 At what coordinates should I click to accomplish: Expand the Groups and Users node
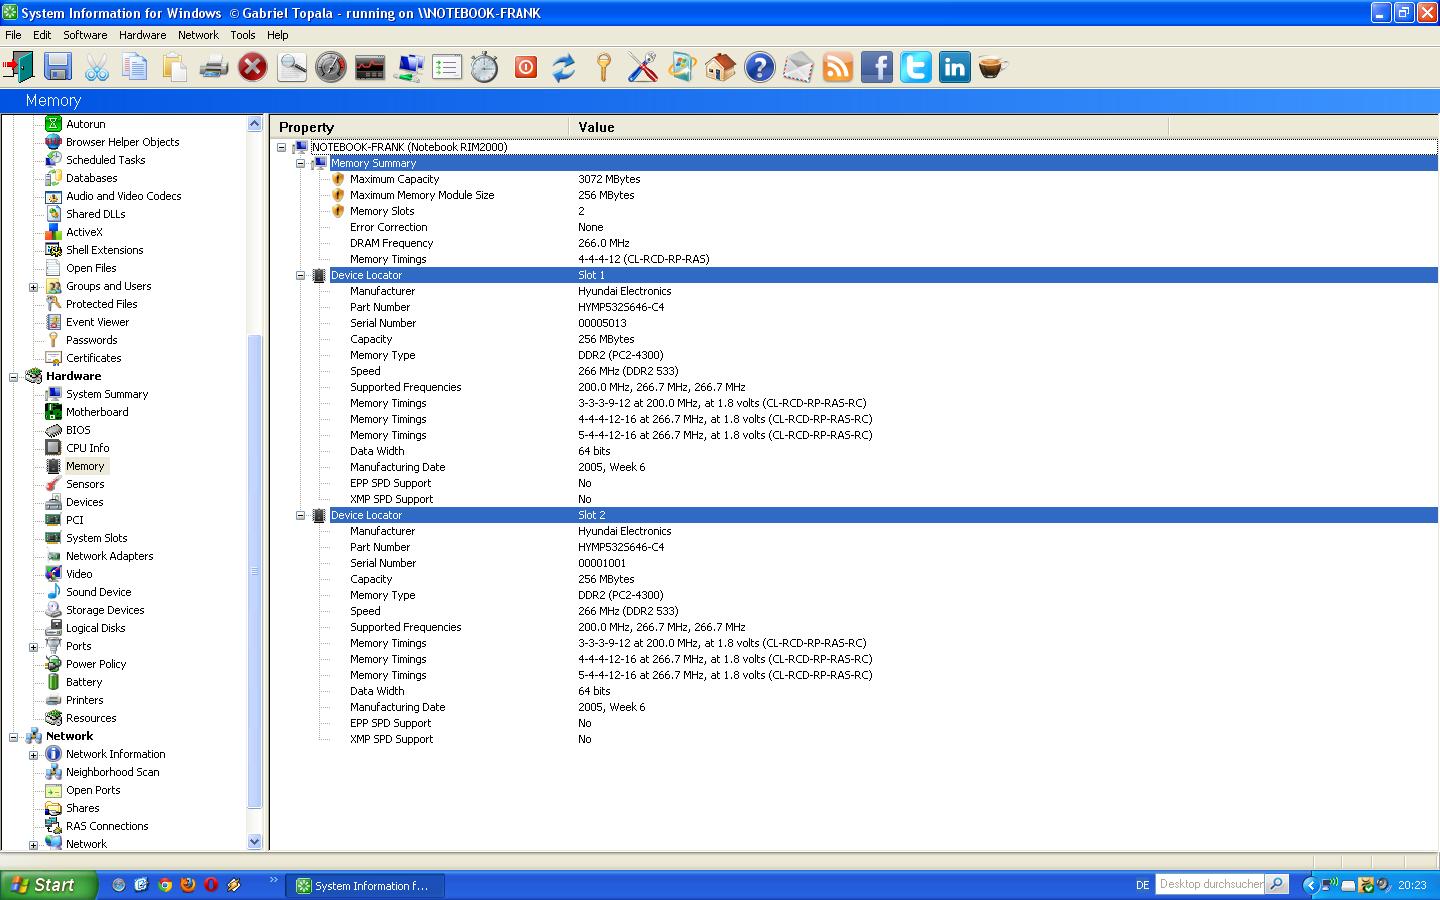[33, 287]
